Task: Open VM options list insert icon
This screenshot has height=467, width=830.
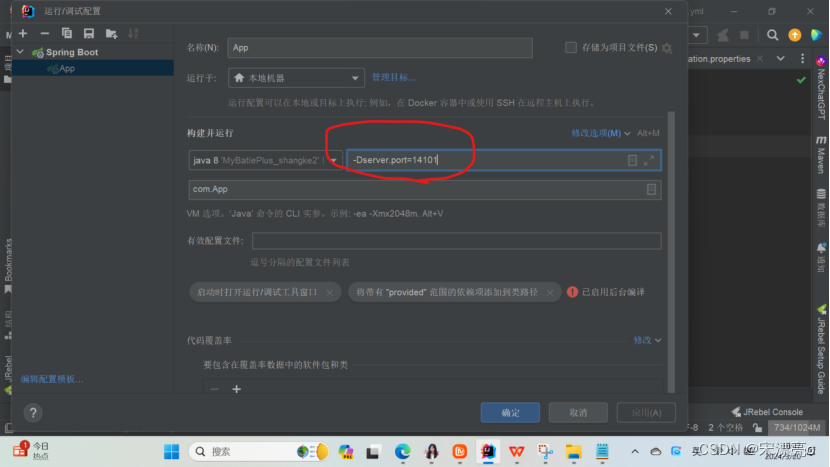Action: click(x=632, y=160)
